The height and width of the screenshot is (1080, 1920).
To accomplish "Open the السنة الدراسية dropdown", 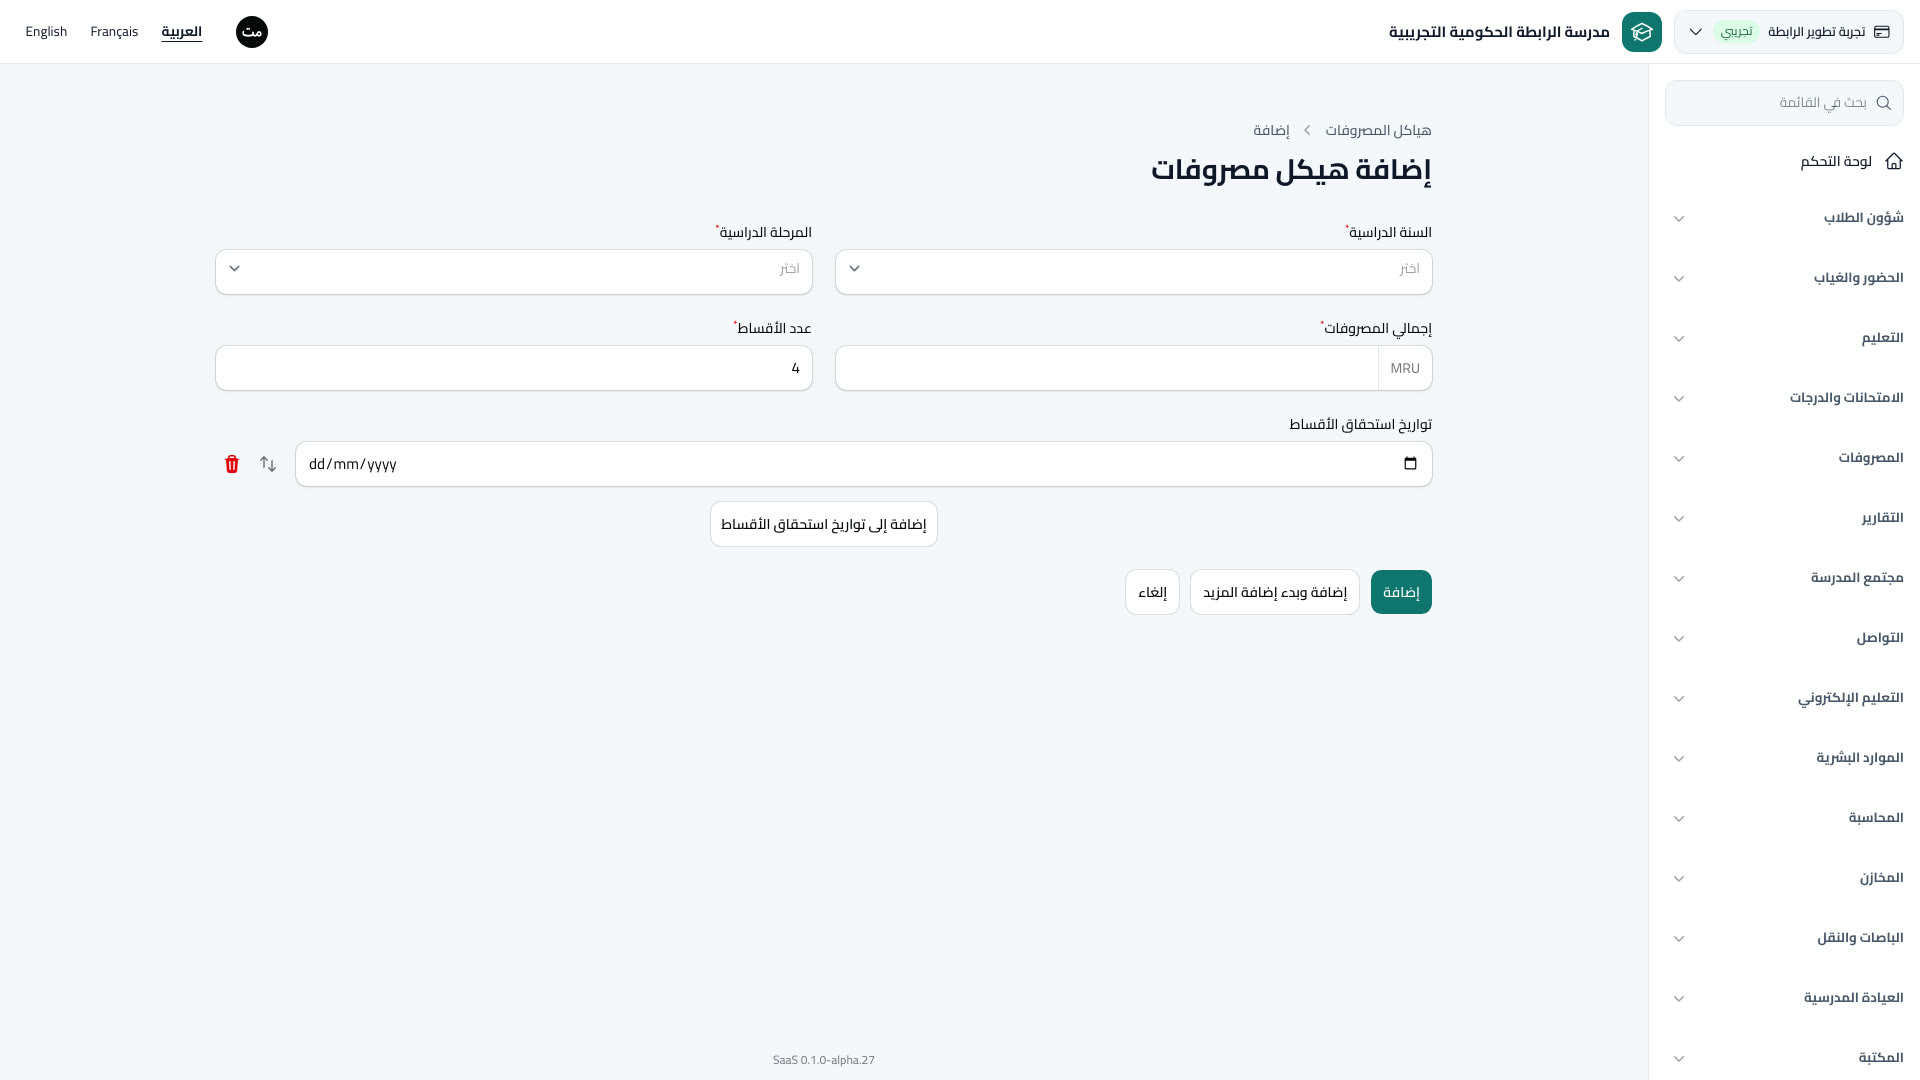I will point(1133,272).
